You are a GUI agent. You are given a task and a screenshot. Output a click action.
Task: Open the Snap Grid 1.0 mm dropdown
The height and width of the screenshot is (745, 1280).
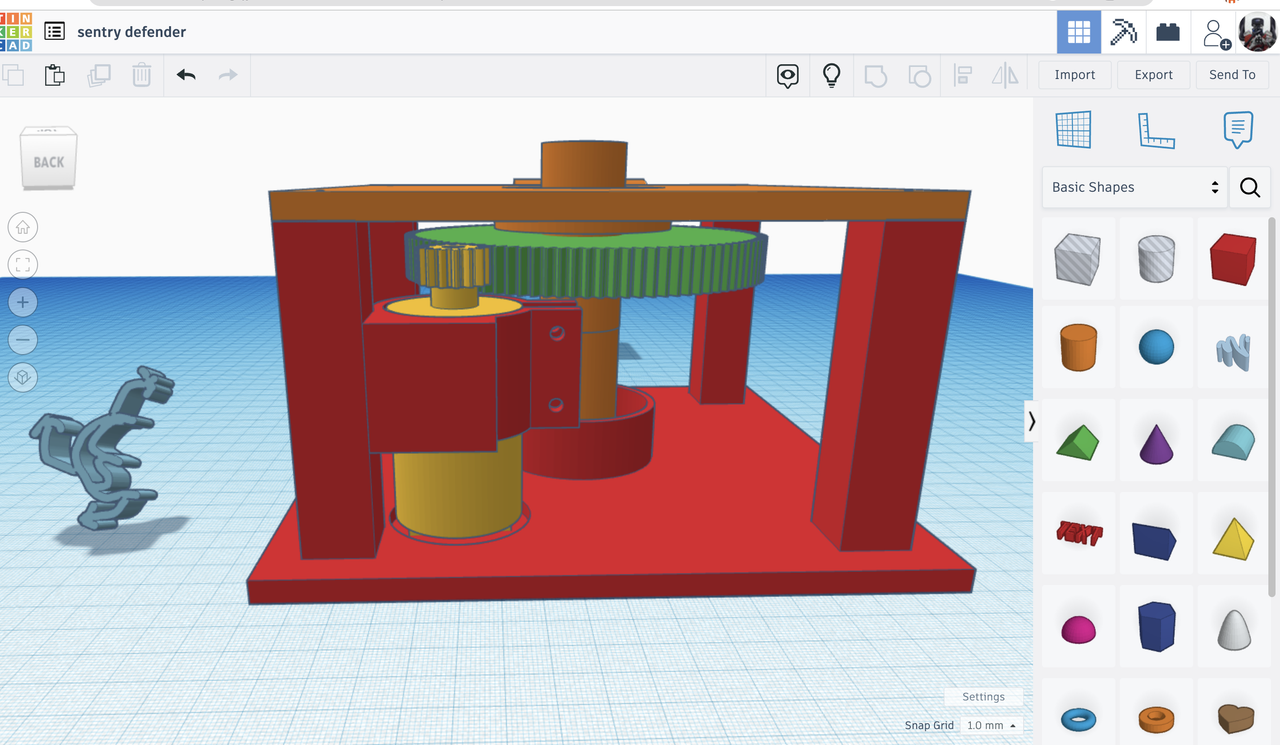coord(991,725)
